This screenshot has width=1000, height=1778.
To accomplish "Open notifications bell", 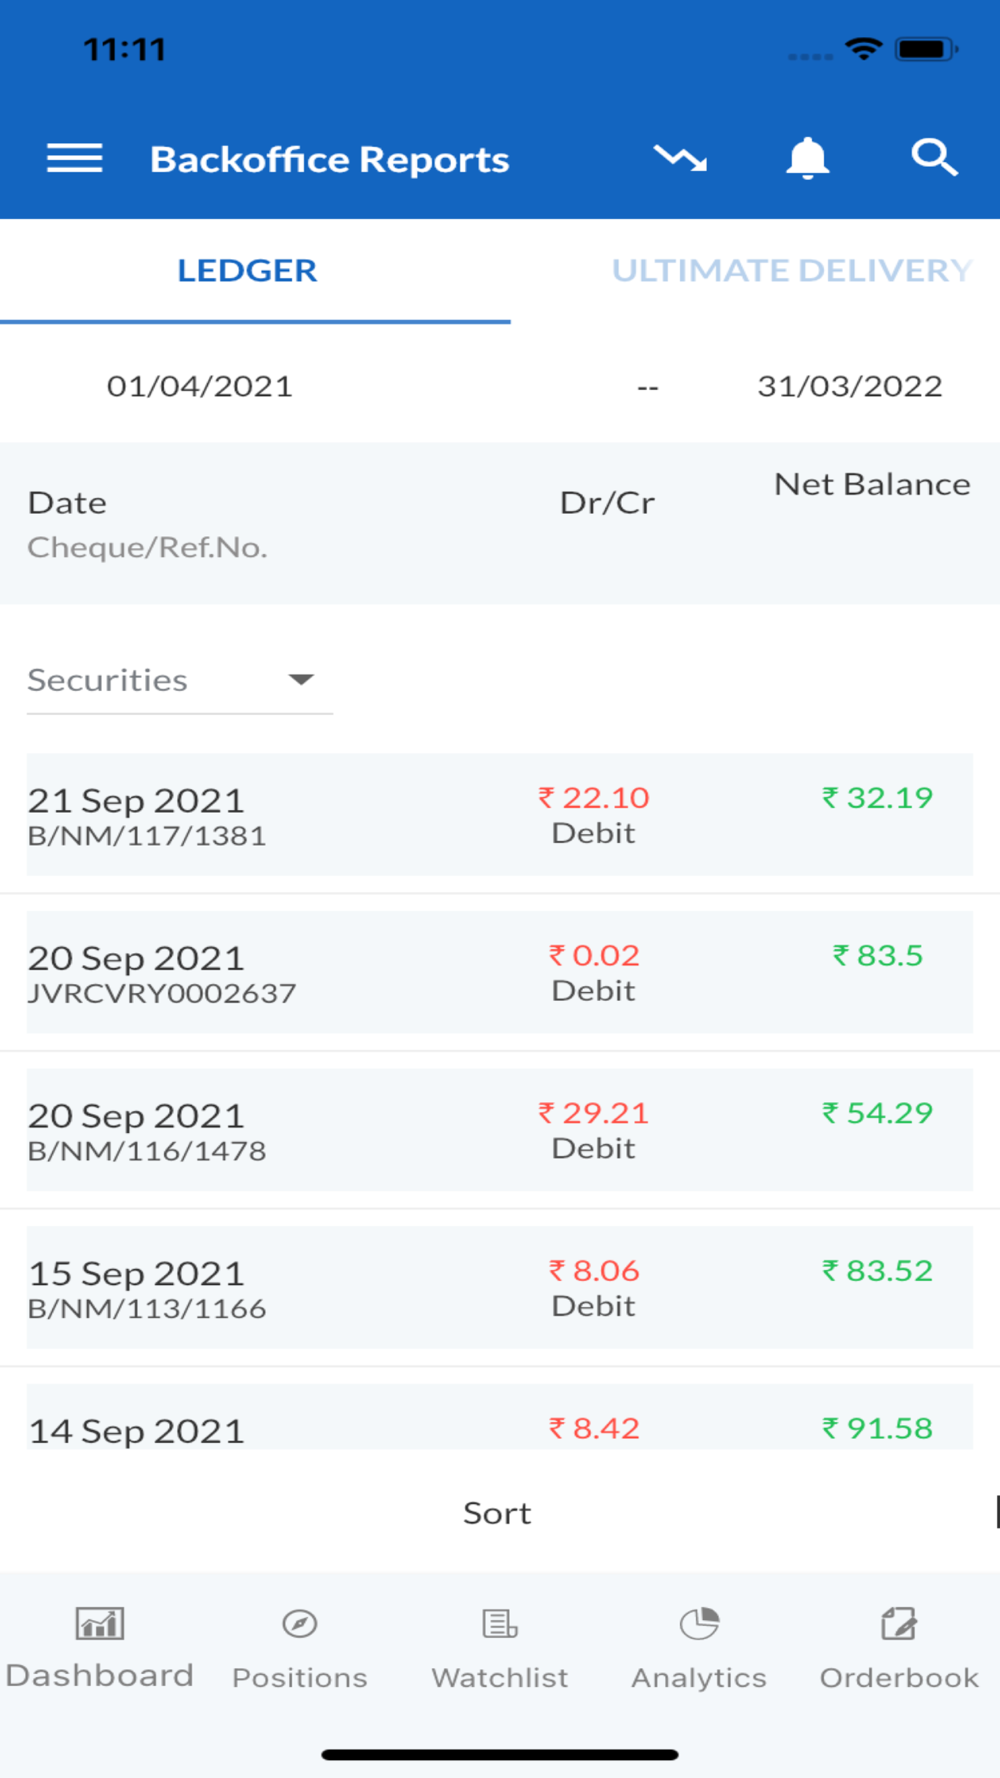I will point(807,158).
